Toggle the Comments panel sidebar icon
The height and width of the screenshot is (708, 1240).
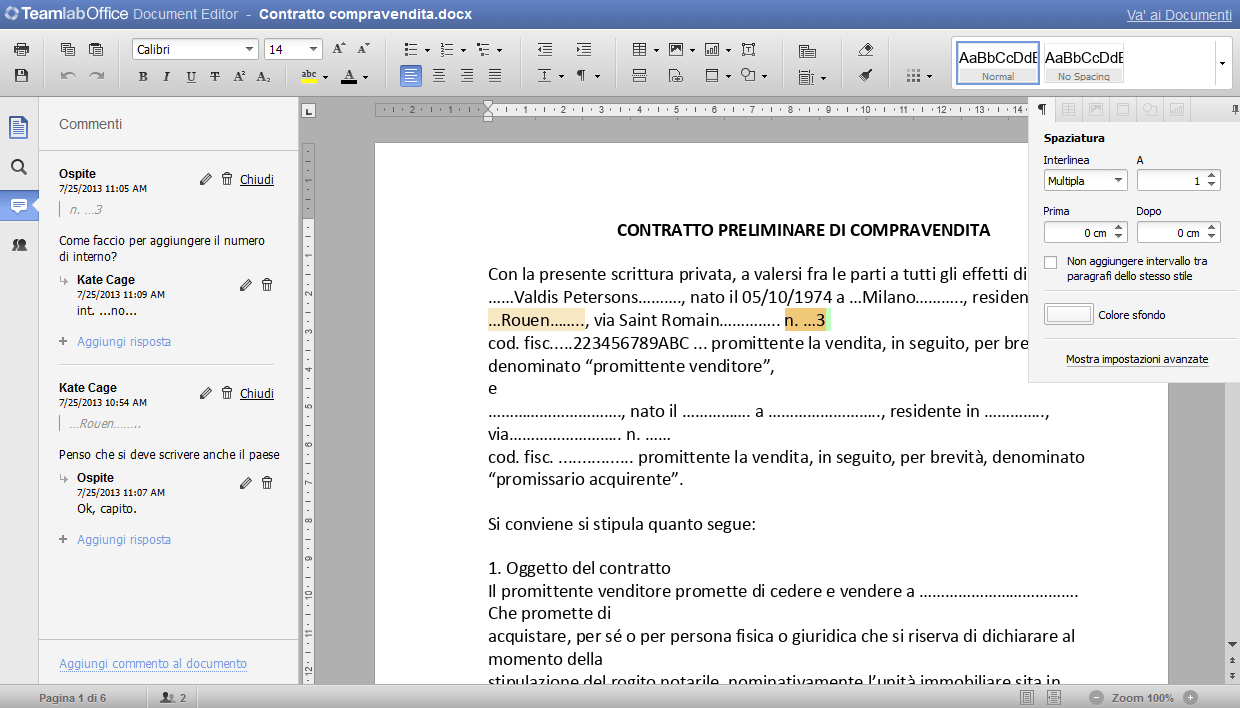(19, 206)
